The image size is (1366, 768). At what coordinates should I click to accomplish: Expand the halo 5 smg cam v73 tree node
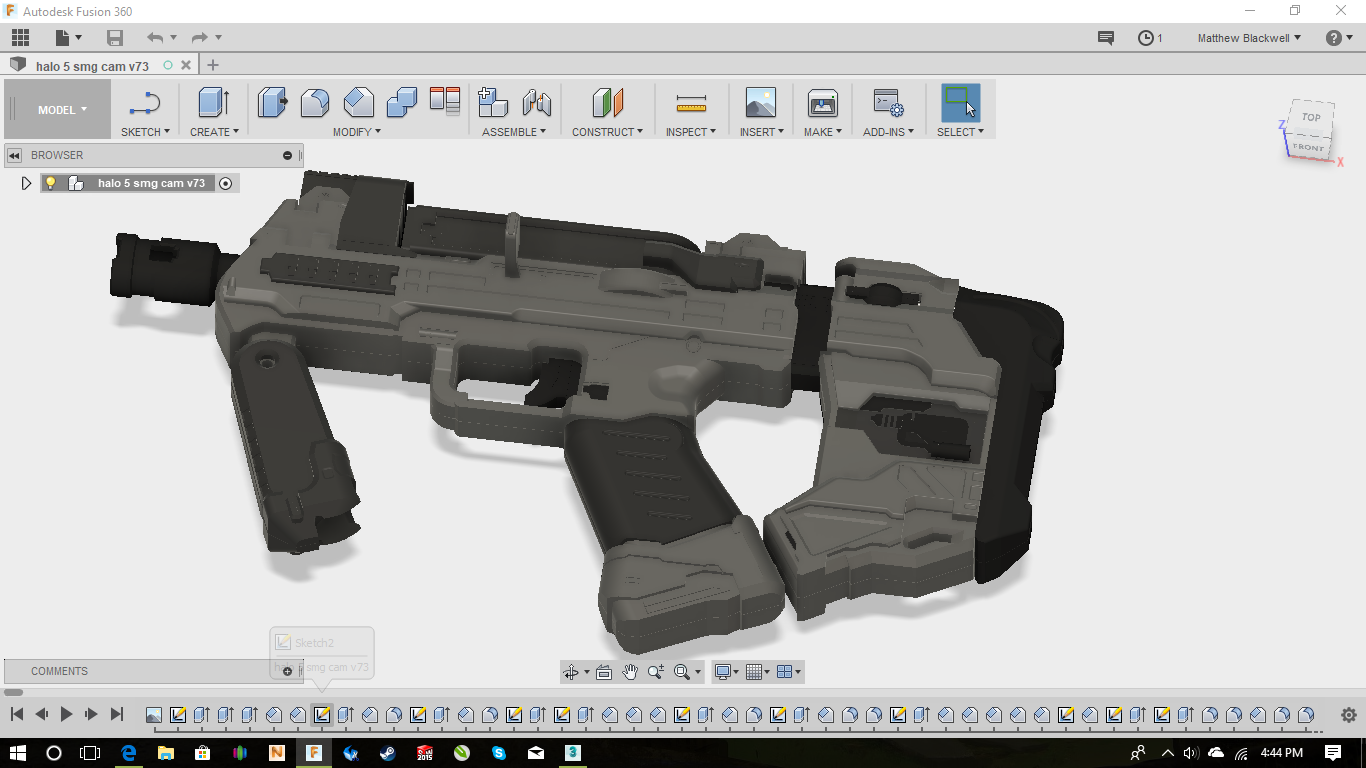tap(27, 183)
